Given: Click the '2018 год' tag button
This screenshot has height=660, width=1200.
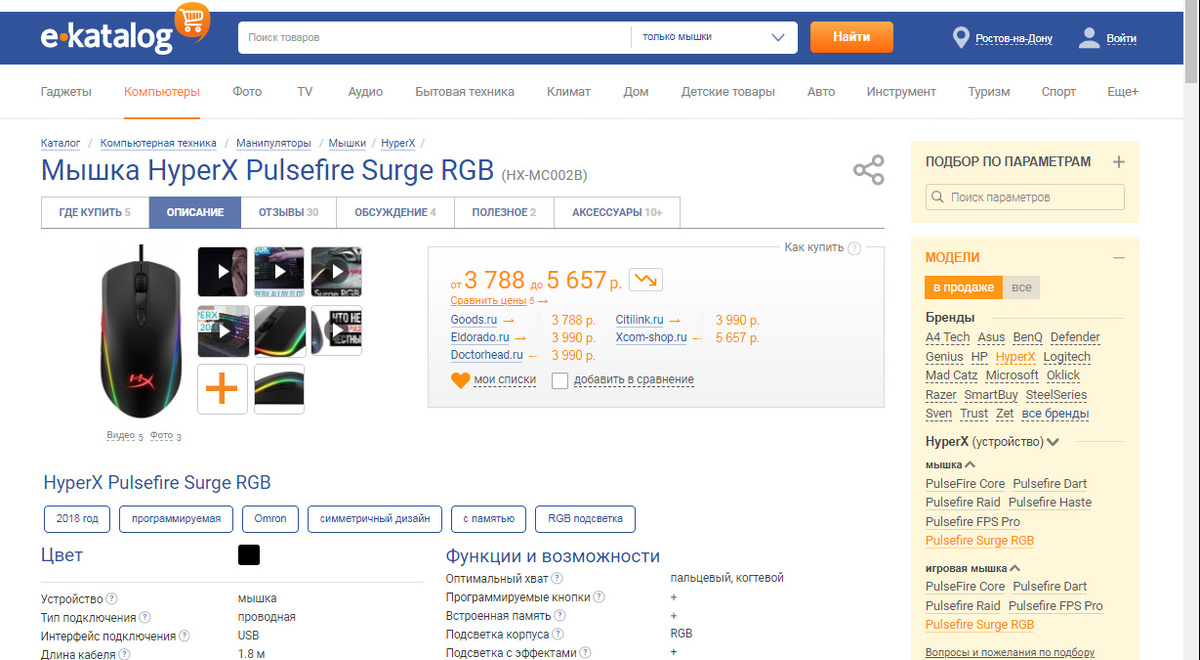Looking at the screenshot, I should coord(77,519).
